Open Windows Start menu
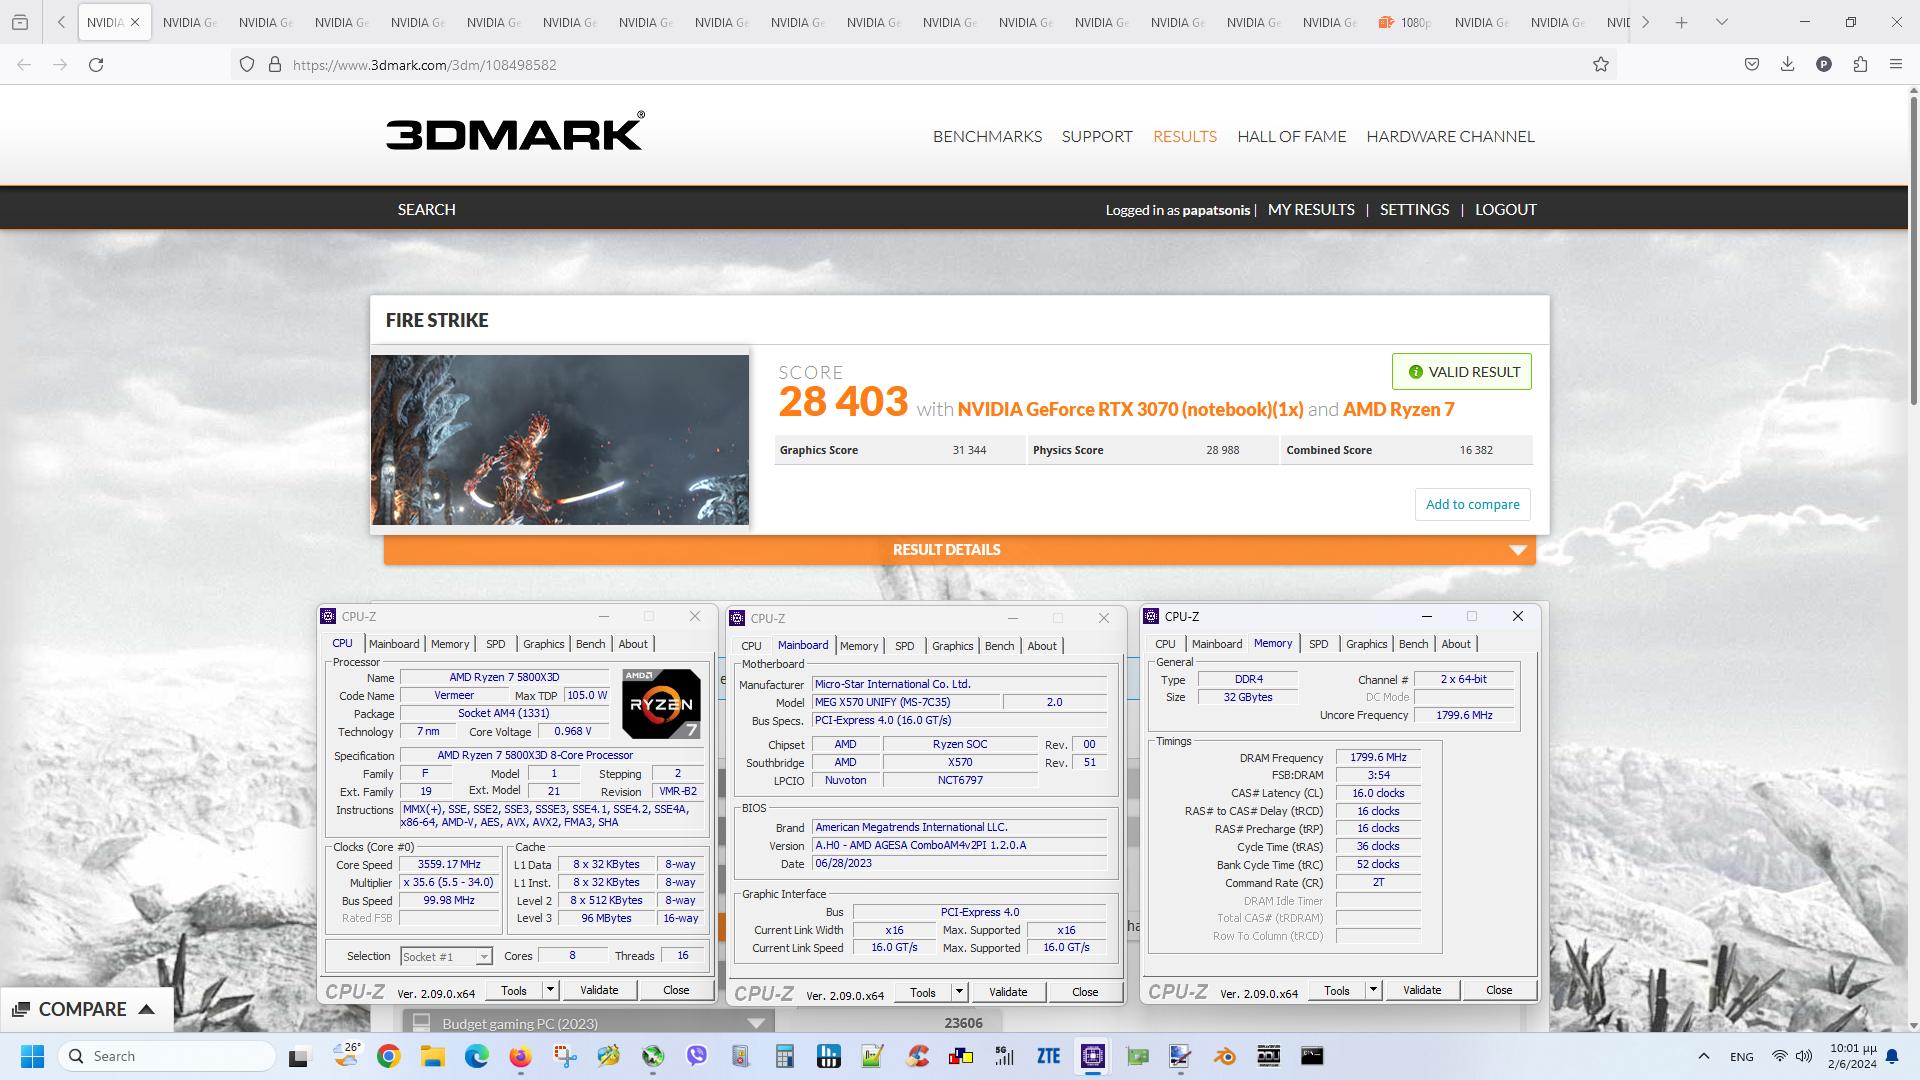1920x1080 pixels. (x=32, y=1056)
